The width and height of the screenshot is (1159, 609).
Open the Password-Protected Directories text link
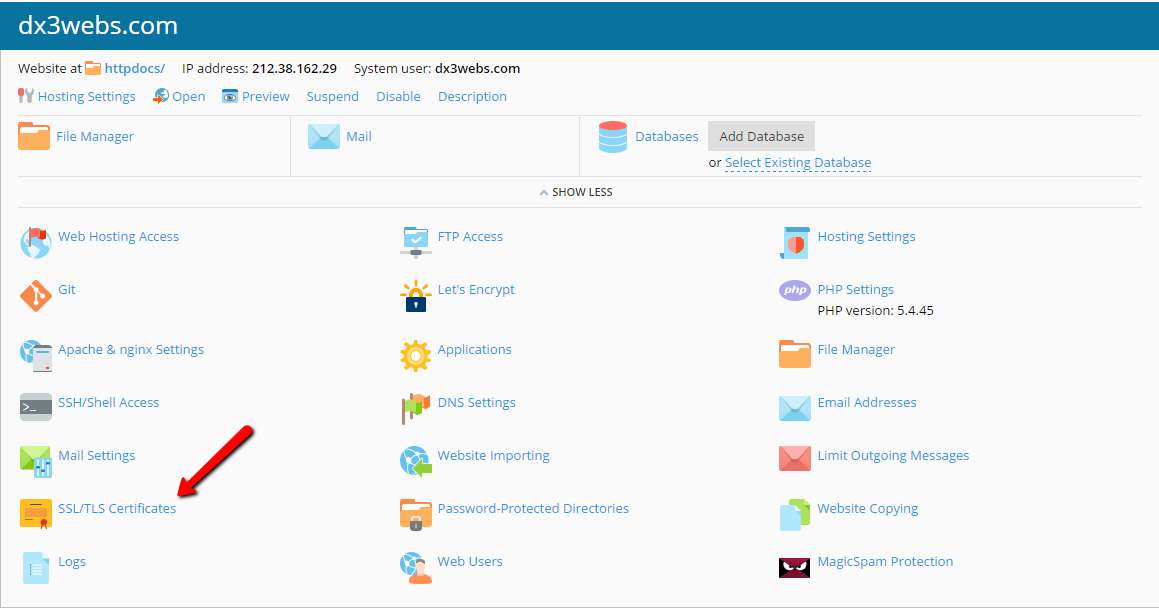tap(533, 508)
